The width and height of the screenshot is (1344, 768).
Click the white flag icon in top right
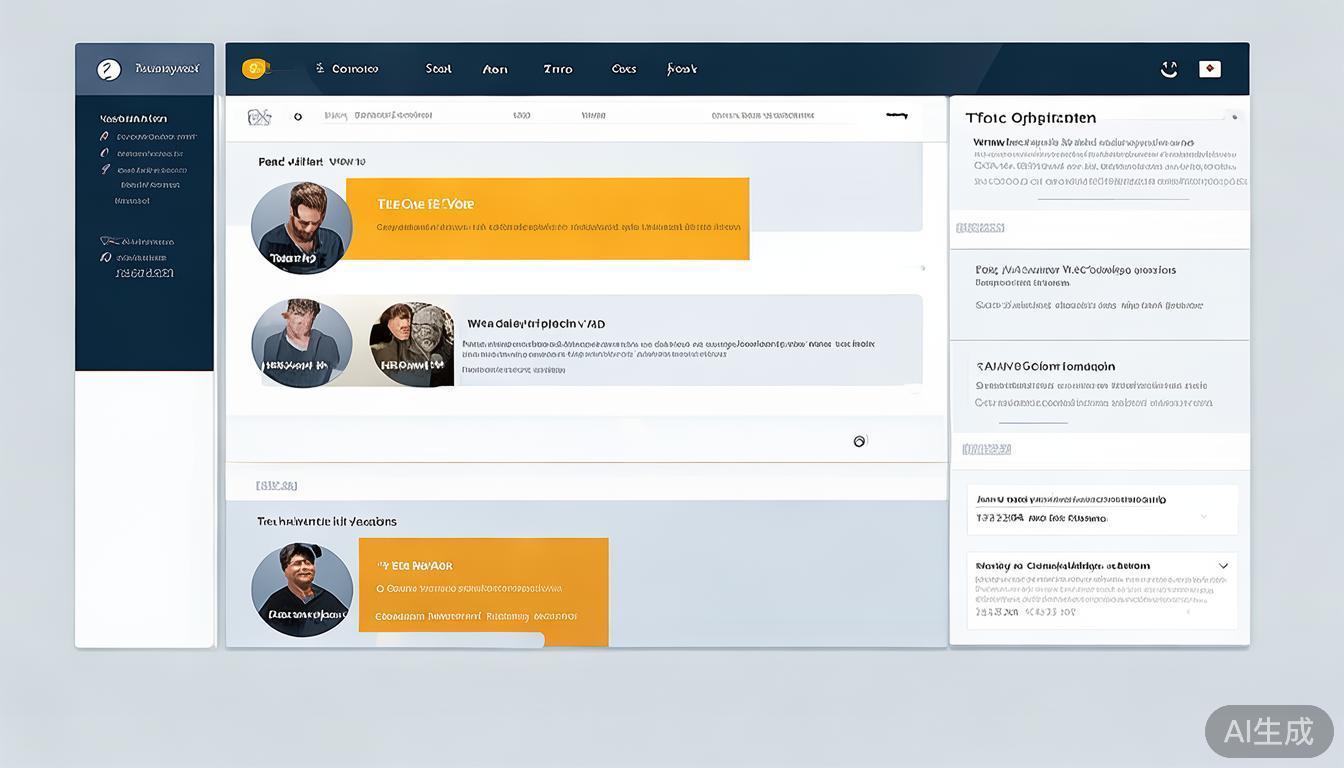[1210, 69]
